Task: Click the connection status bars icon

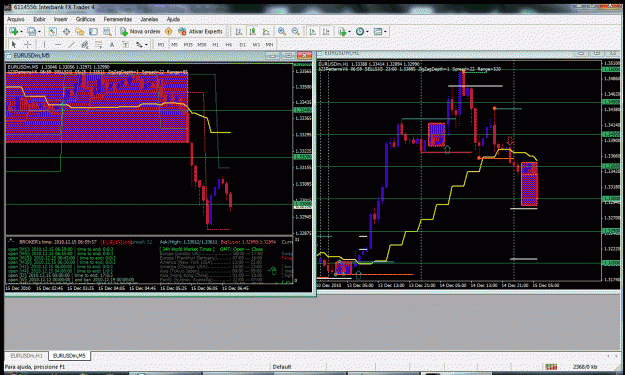Action: pos(551,367)
